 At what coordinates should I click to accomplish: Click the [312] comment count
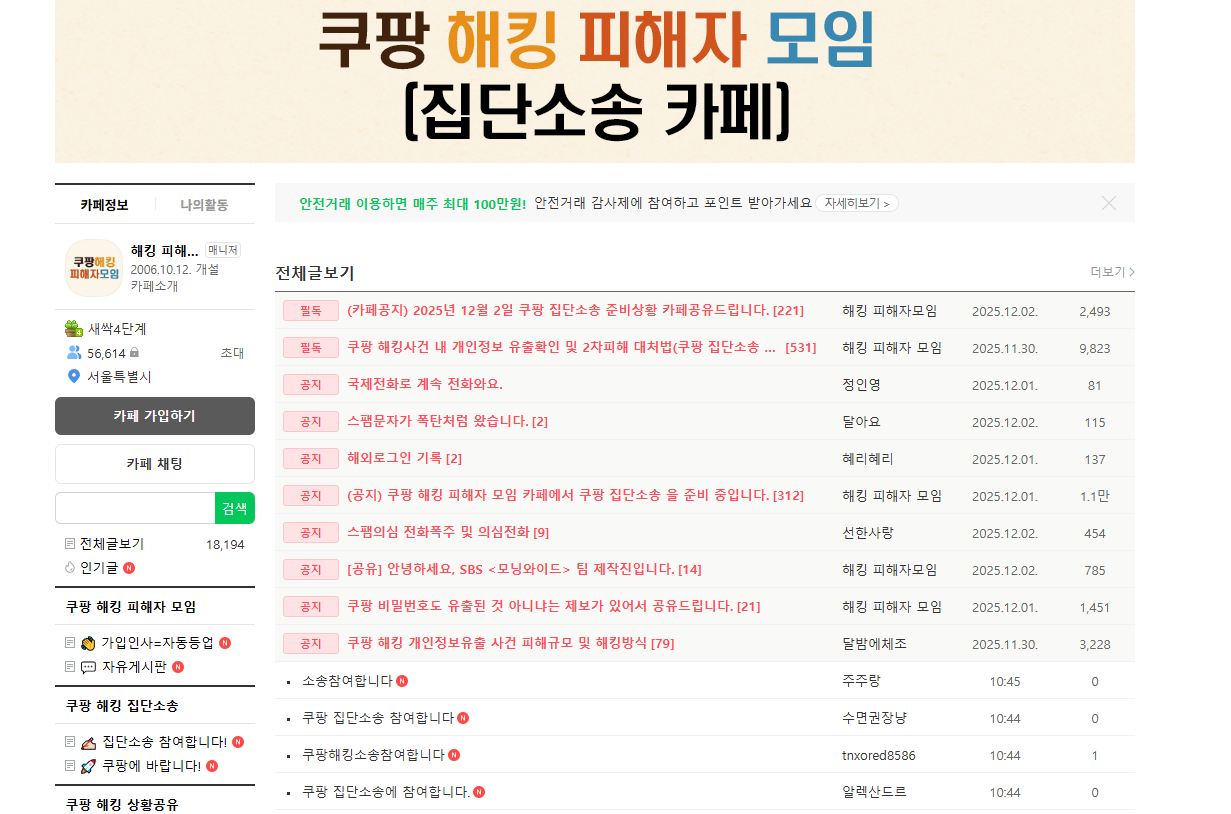790,495
